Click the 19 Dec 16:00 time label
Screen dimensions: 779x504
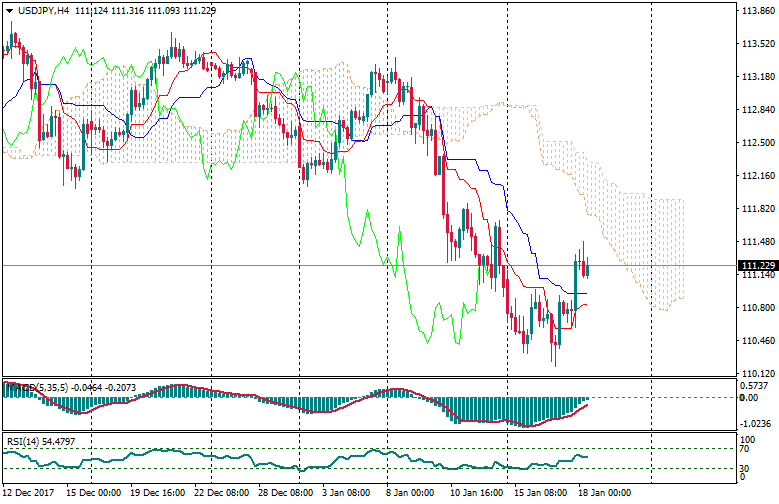(158, 493)
